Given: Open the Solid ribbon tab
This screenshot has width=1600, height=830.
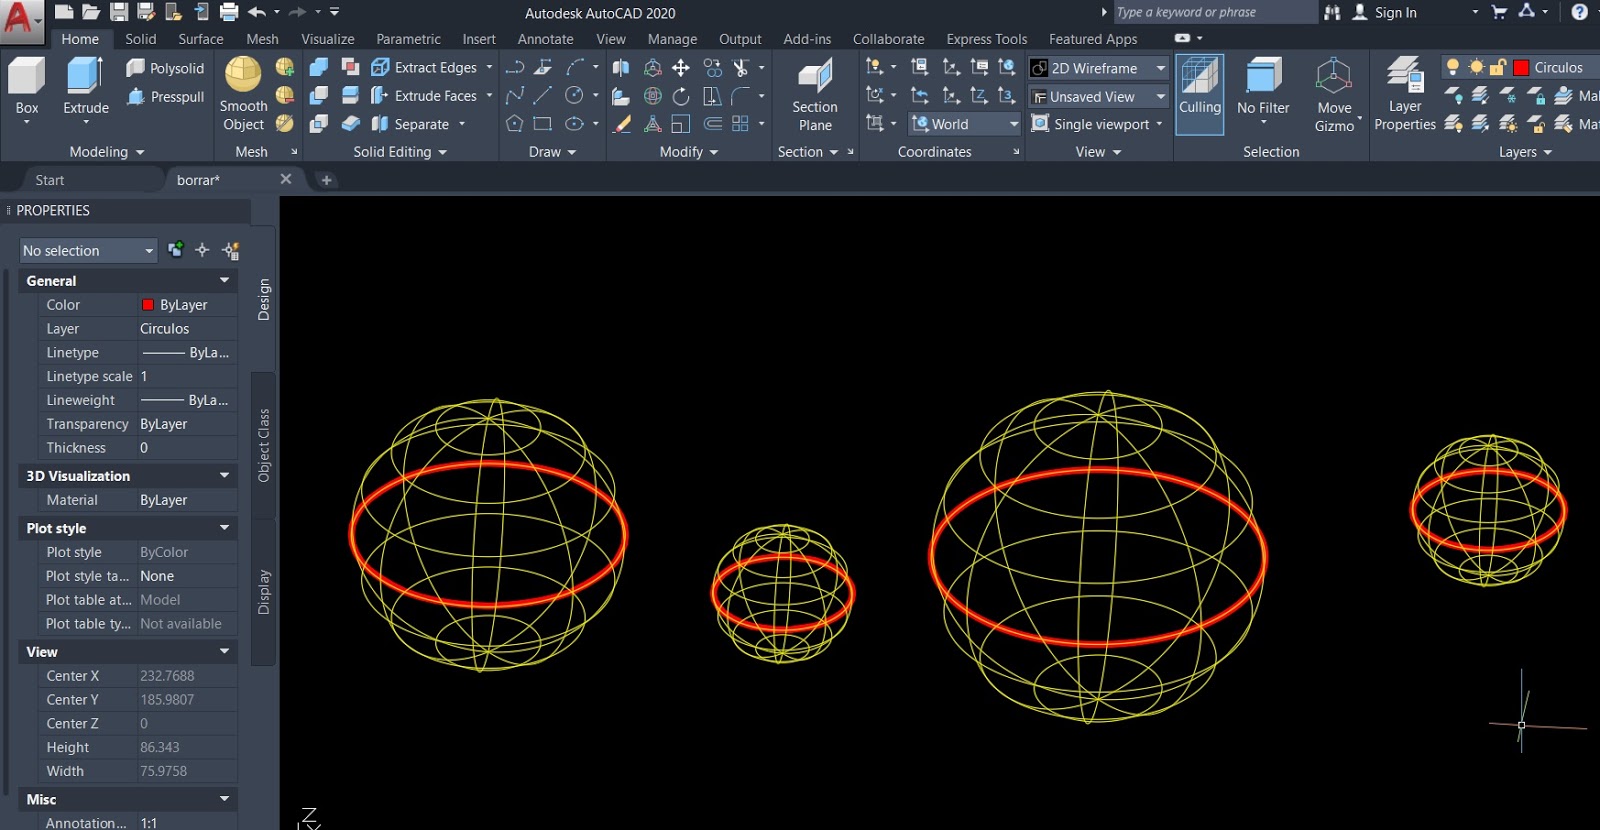Looking at the screenshot, I should click(x=140, y=39).
